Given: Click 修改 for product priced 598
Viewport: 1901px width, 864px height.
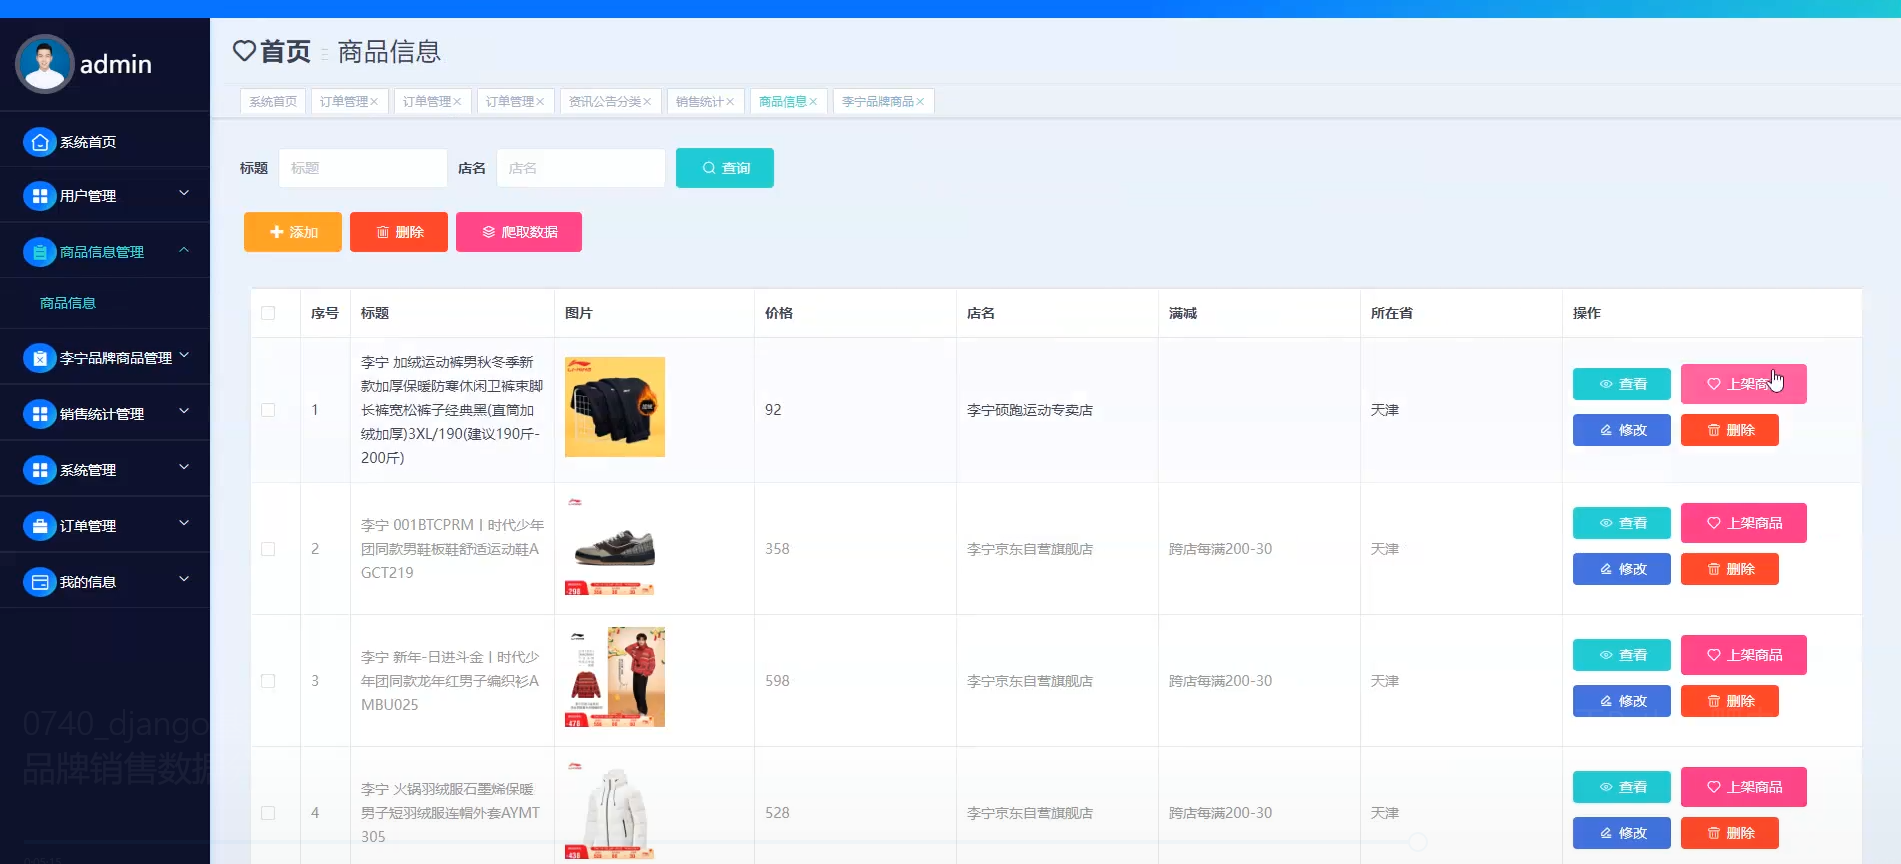Looking at the screenshot, I should [1622, 701].
